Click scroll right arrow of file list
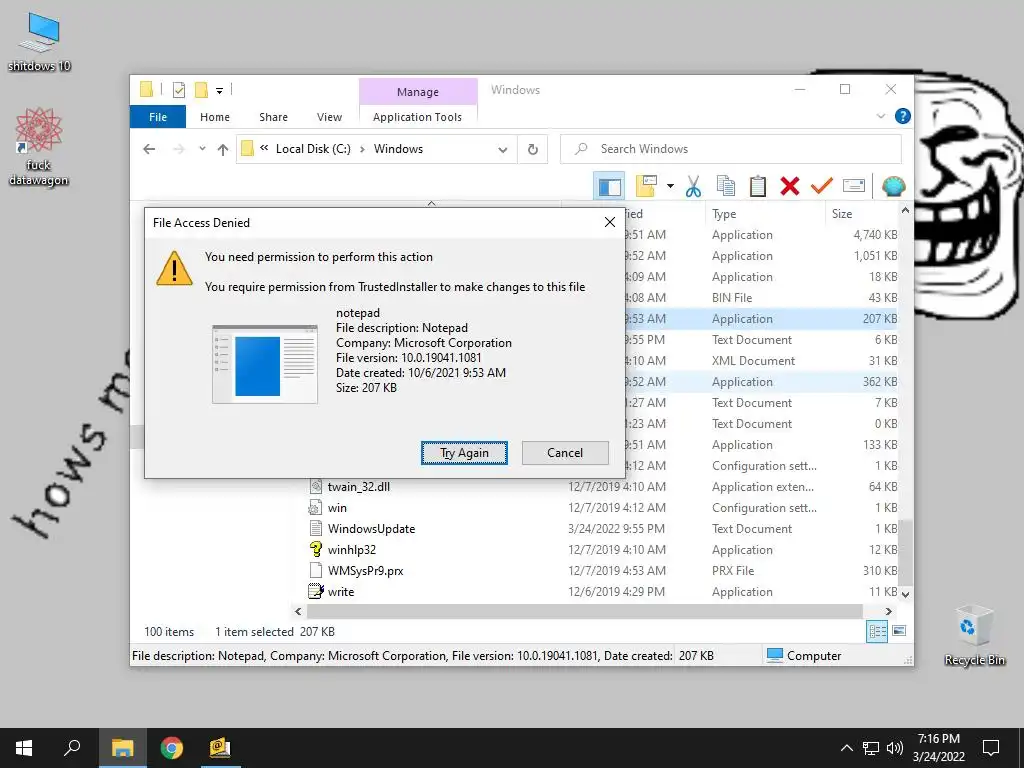Image resolution: width=1024 pixels, height=768 pixels. point(888,611)
